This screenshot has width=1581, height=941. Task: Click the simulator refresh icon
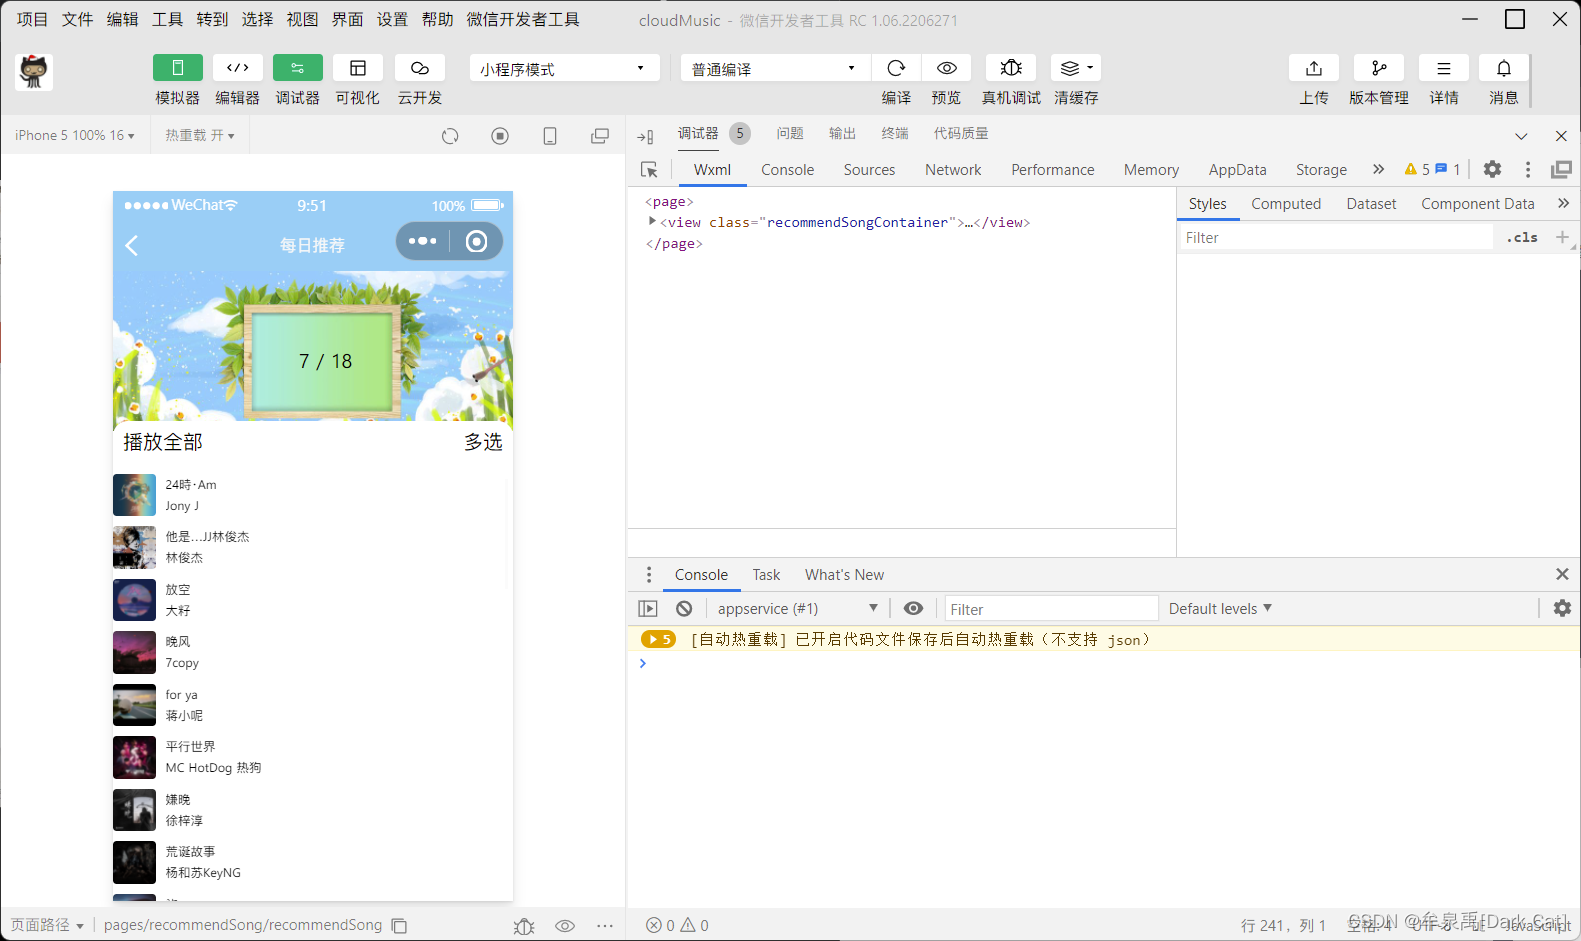(x=450, y=136)
